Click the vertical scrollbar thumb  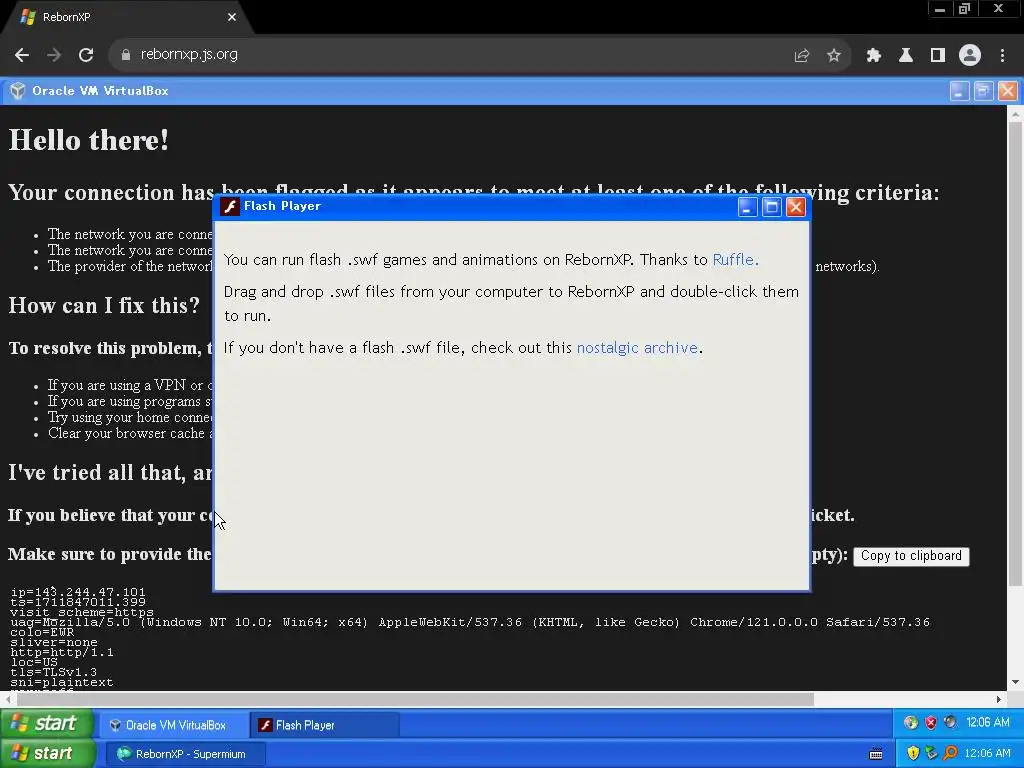click(1015, 353)
